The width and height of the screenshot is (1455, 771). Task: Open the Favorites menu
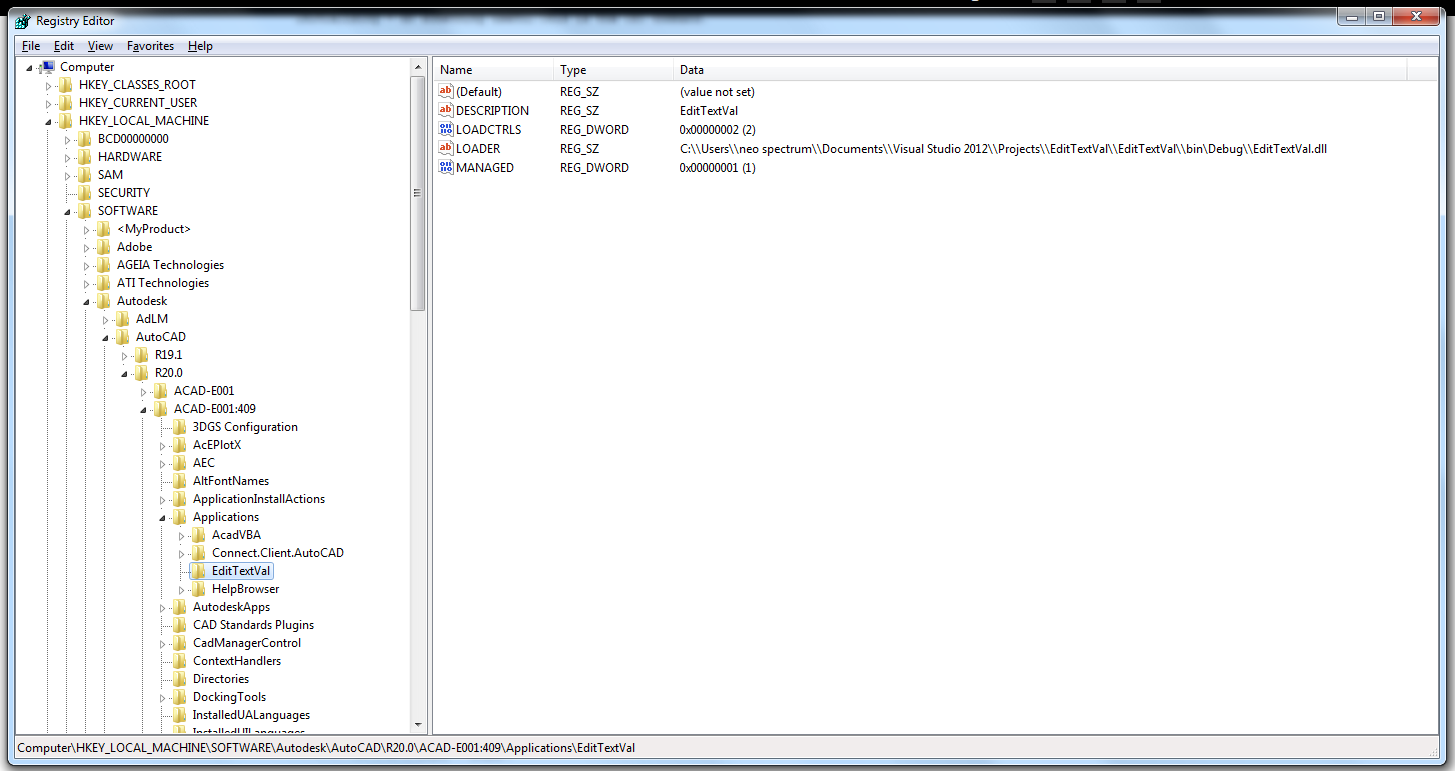tap(150, 46)
